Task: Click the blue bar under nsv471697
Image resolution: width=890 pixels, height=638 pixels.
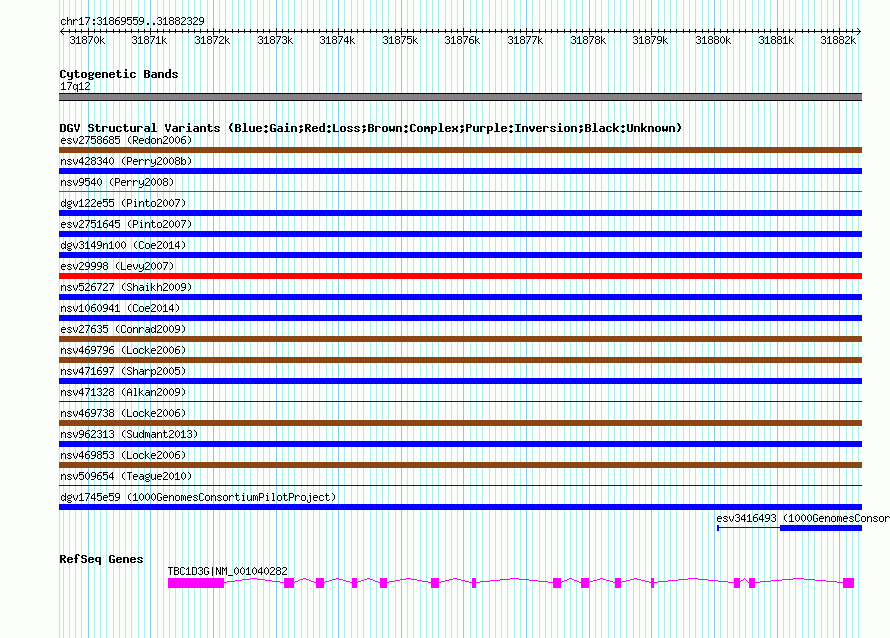Action: tap(460, 381)
